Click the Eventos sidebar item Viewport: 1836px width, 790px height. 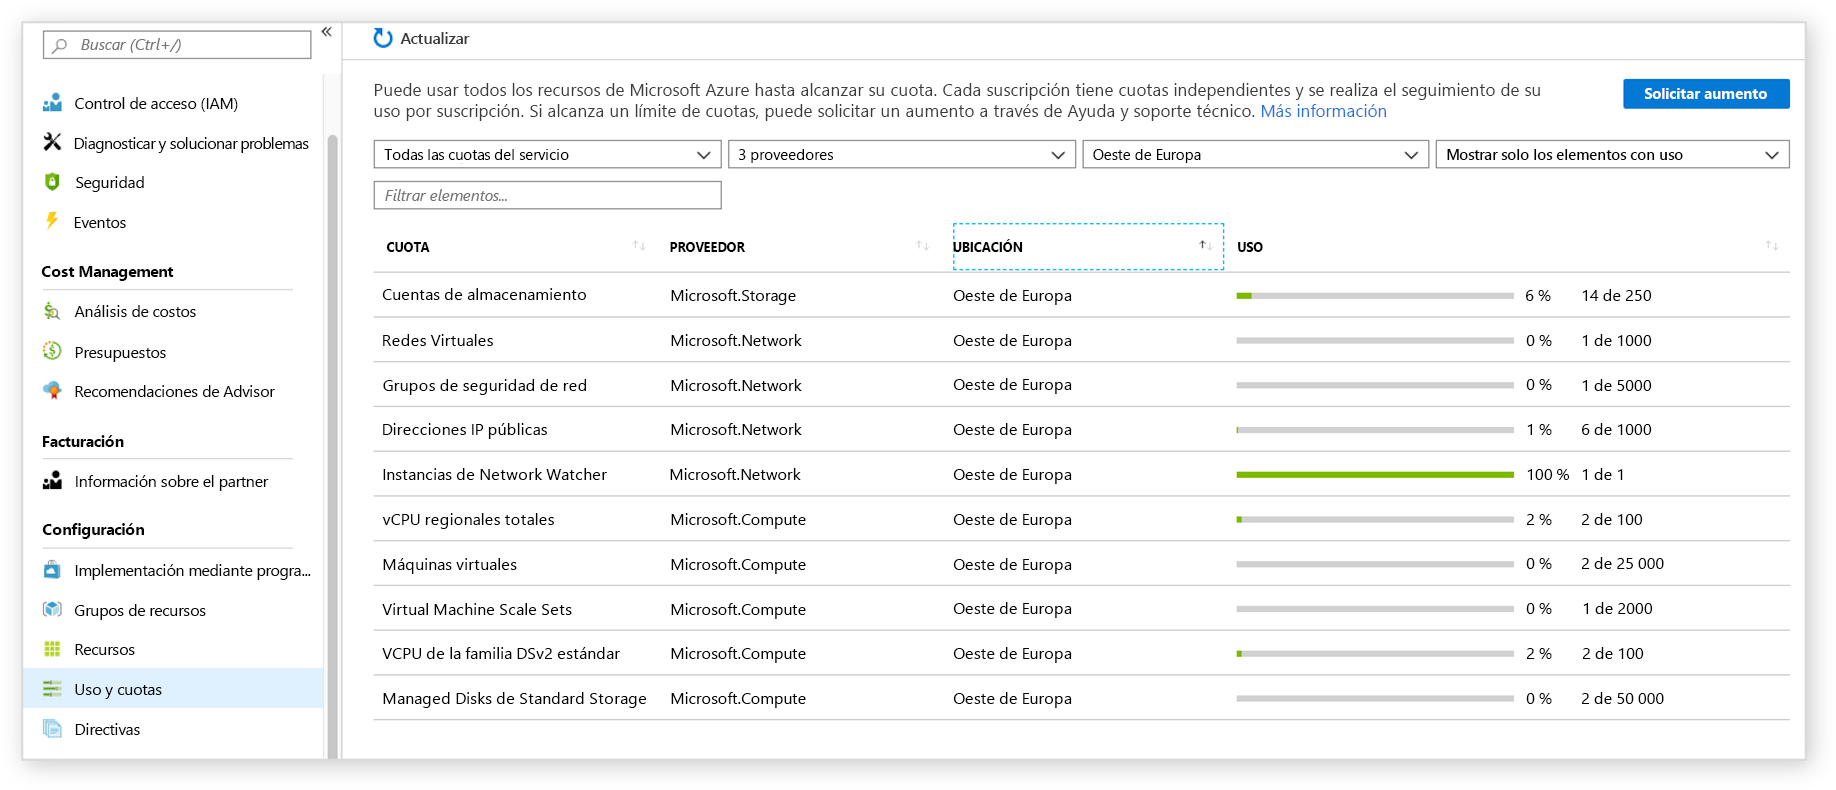point(100,222)
